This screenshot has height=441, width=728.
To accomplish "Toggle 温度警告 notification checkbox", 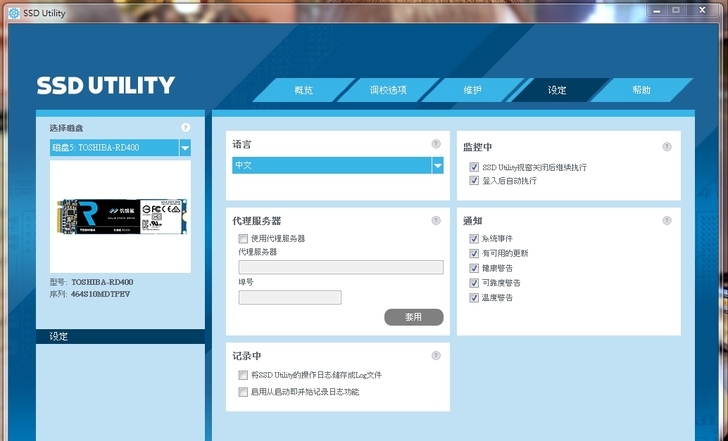I will point(474,298).
